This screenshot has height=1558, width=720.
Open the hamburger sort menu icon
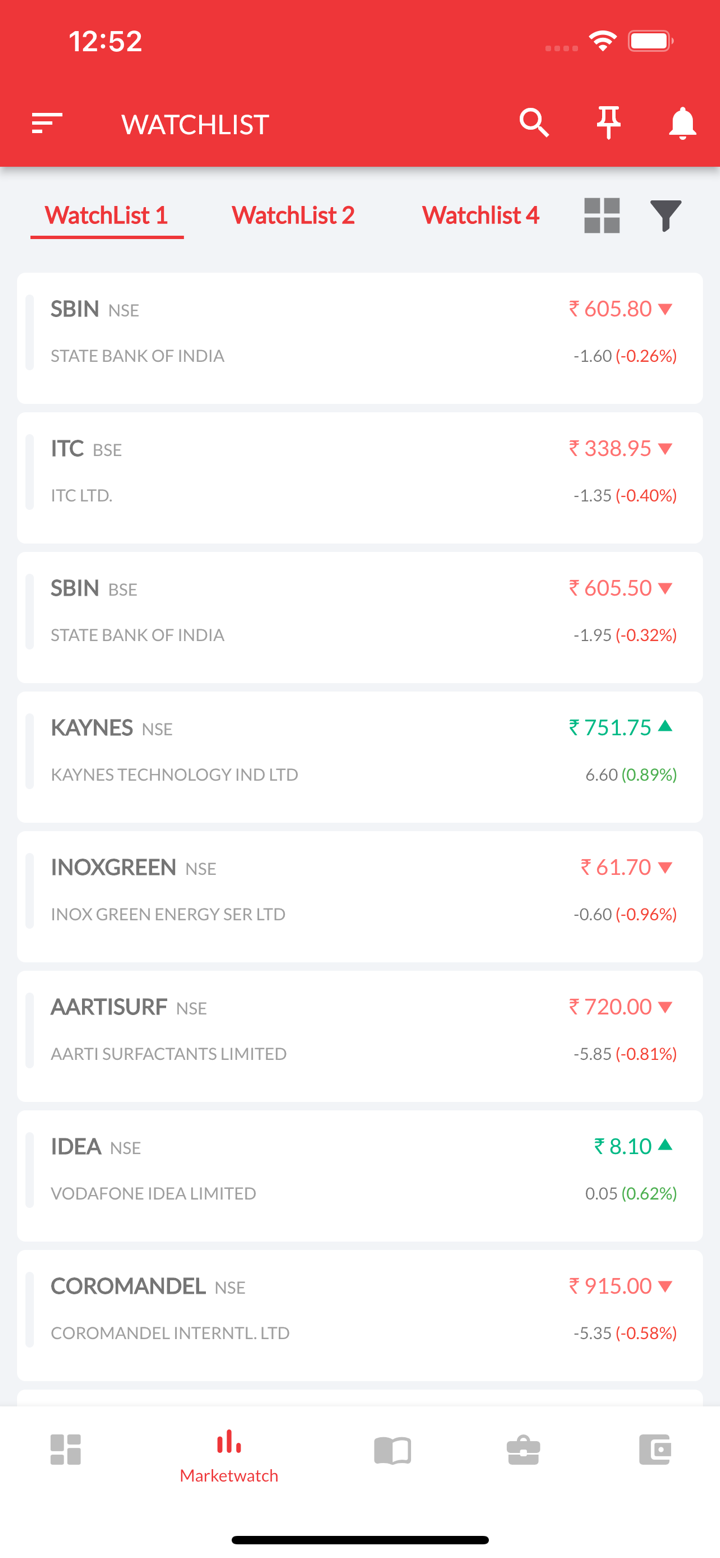[47, 123]
